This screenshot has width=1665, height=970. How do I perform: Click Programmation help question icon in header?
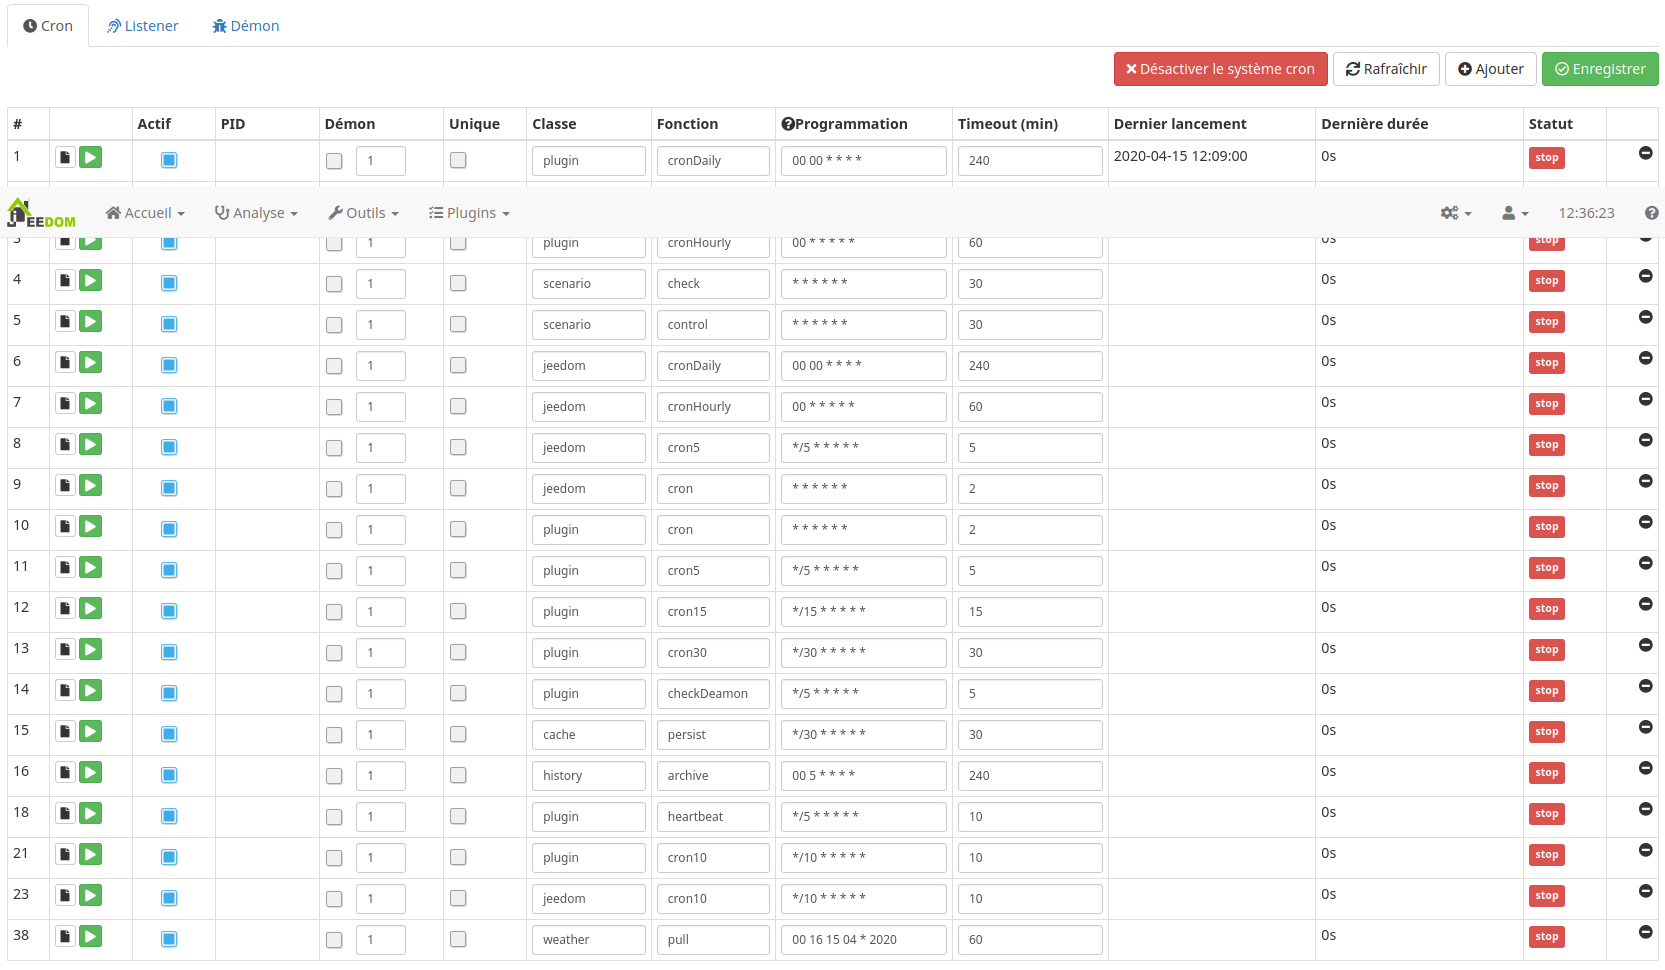pyautogui.click(x=788, y=124)
